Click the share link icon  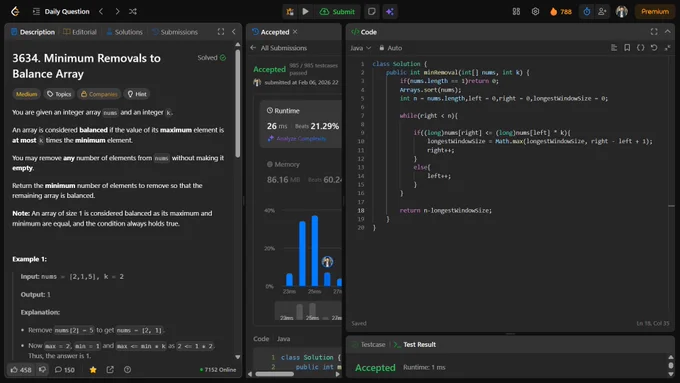tap(110, 370)
